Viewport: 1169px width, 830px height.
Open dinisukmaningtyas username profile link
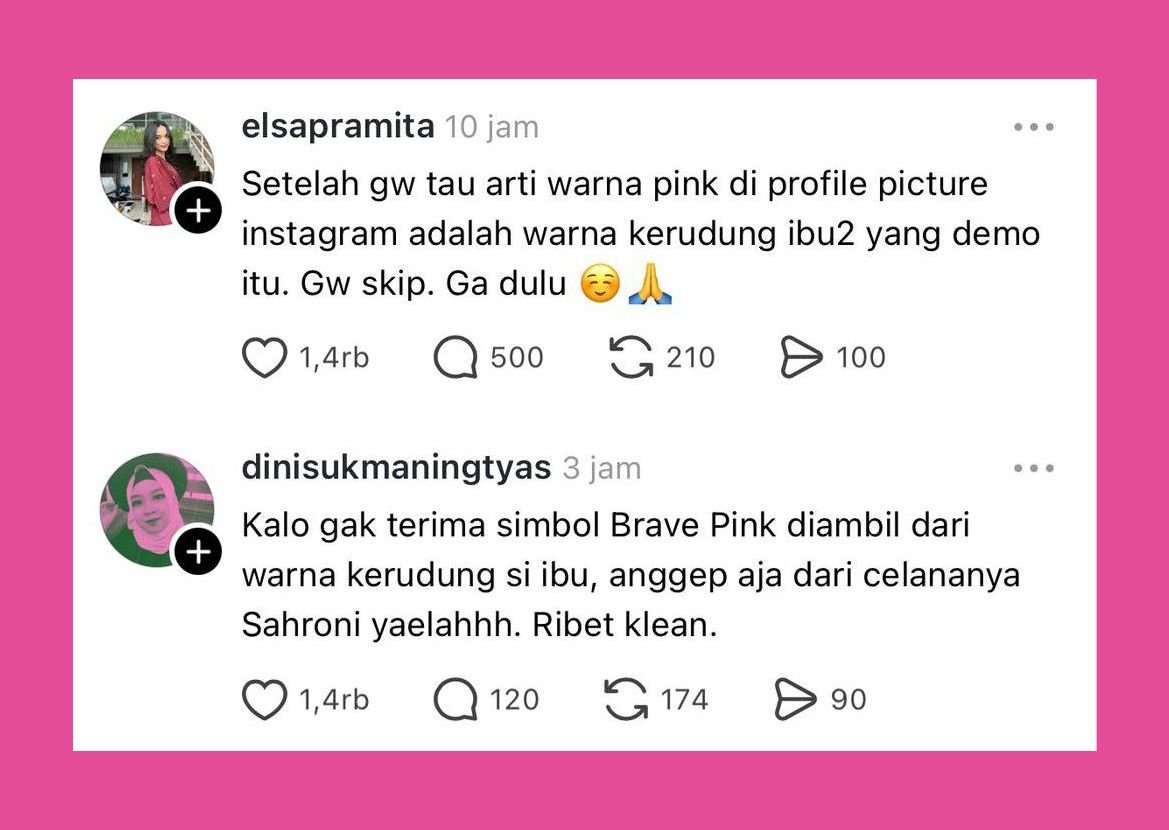pyautogui.click(x=397, y=469)
